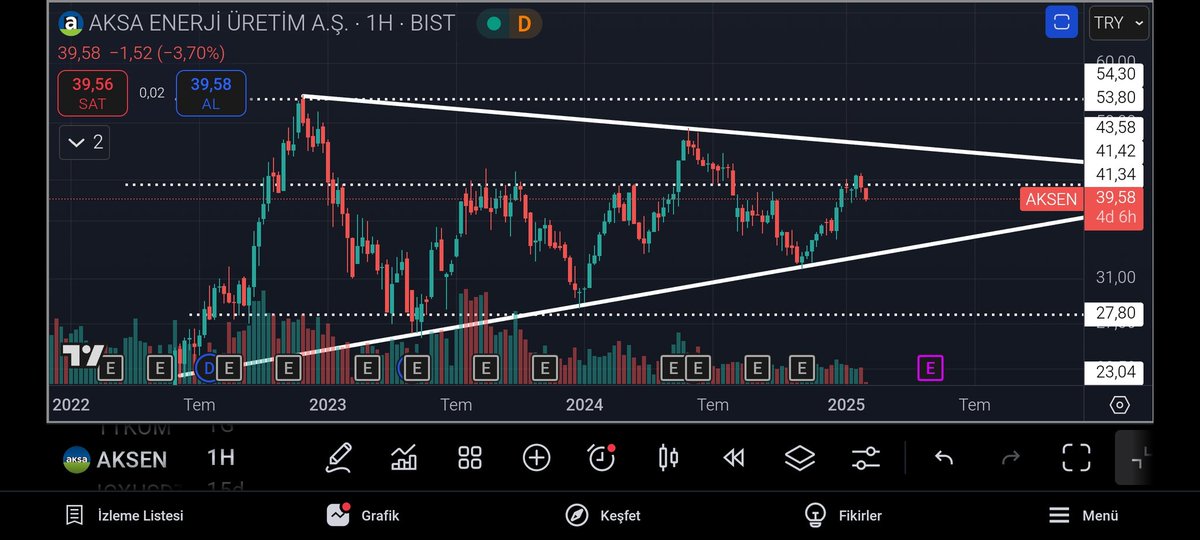Click the 43,58 price label
This screenshot has height=540, width=1200.
(1116, 128)
